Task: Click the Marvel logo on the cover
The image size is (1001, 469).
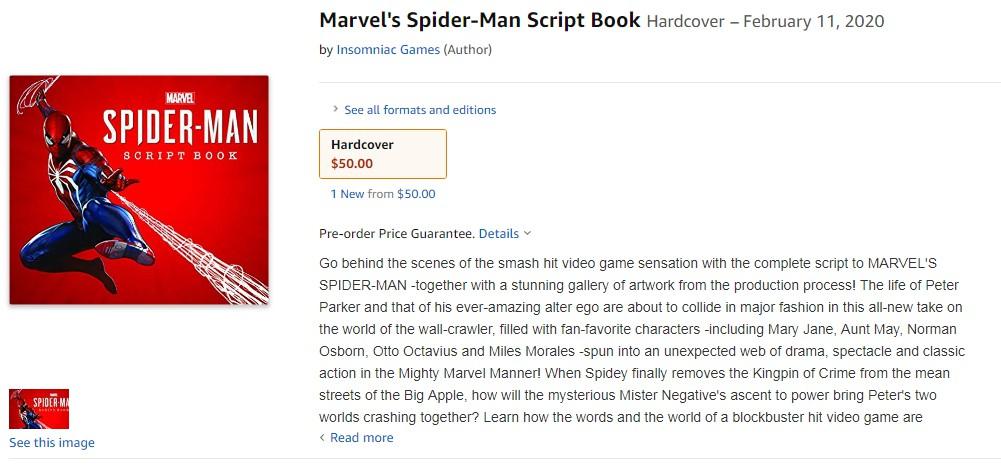Action: [x=181, y=97]
